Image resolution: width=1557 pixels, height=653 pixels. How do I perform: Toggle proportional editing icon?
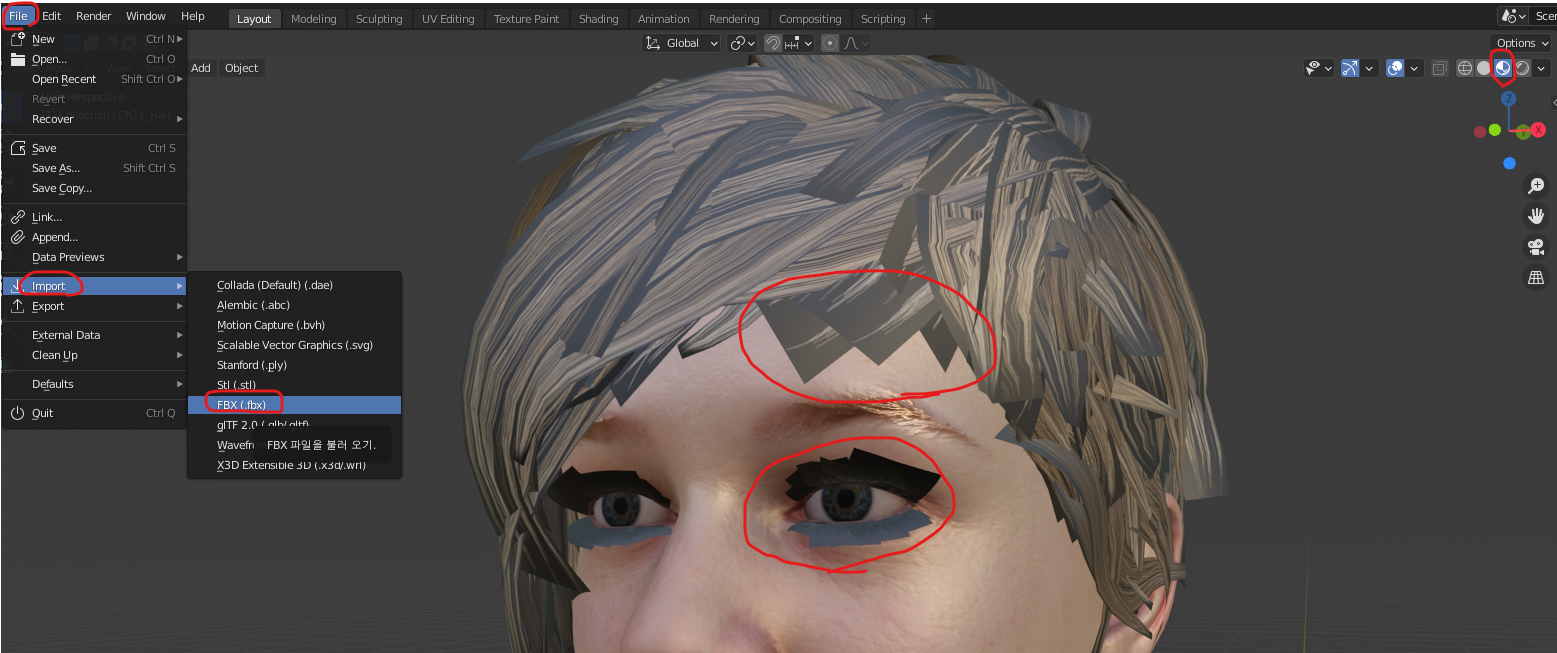(x=830, y=43)
